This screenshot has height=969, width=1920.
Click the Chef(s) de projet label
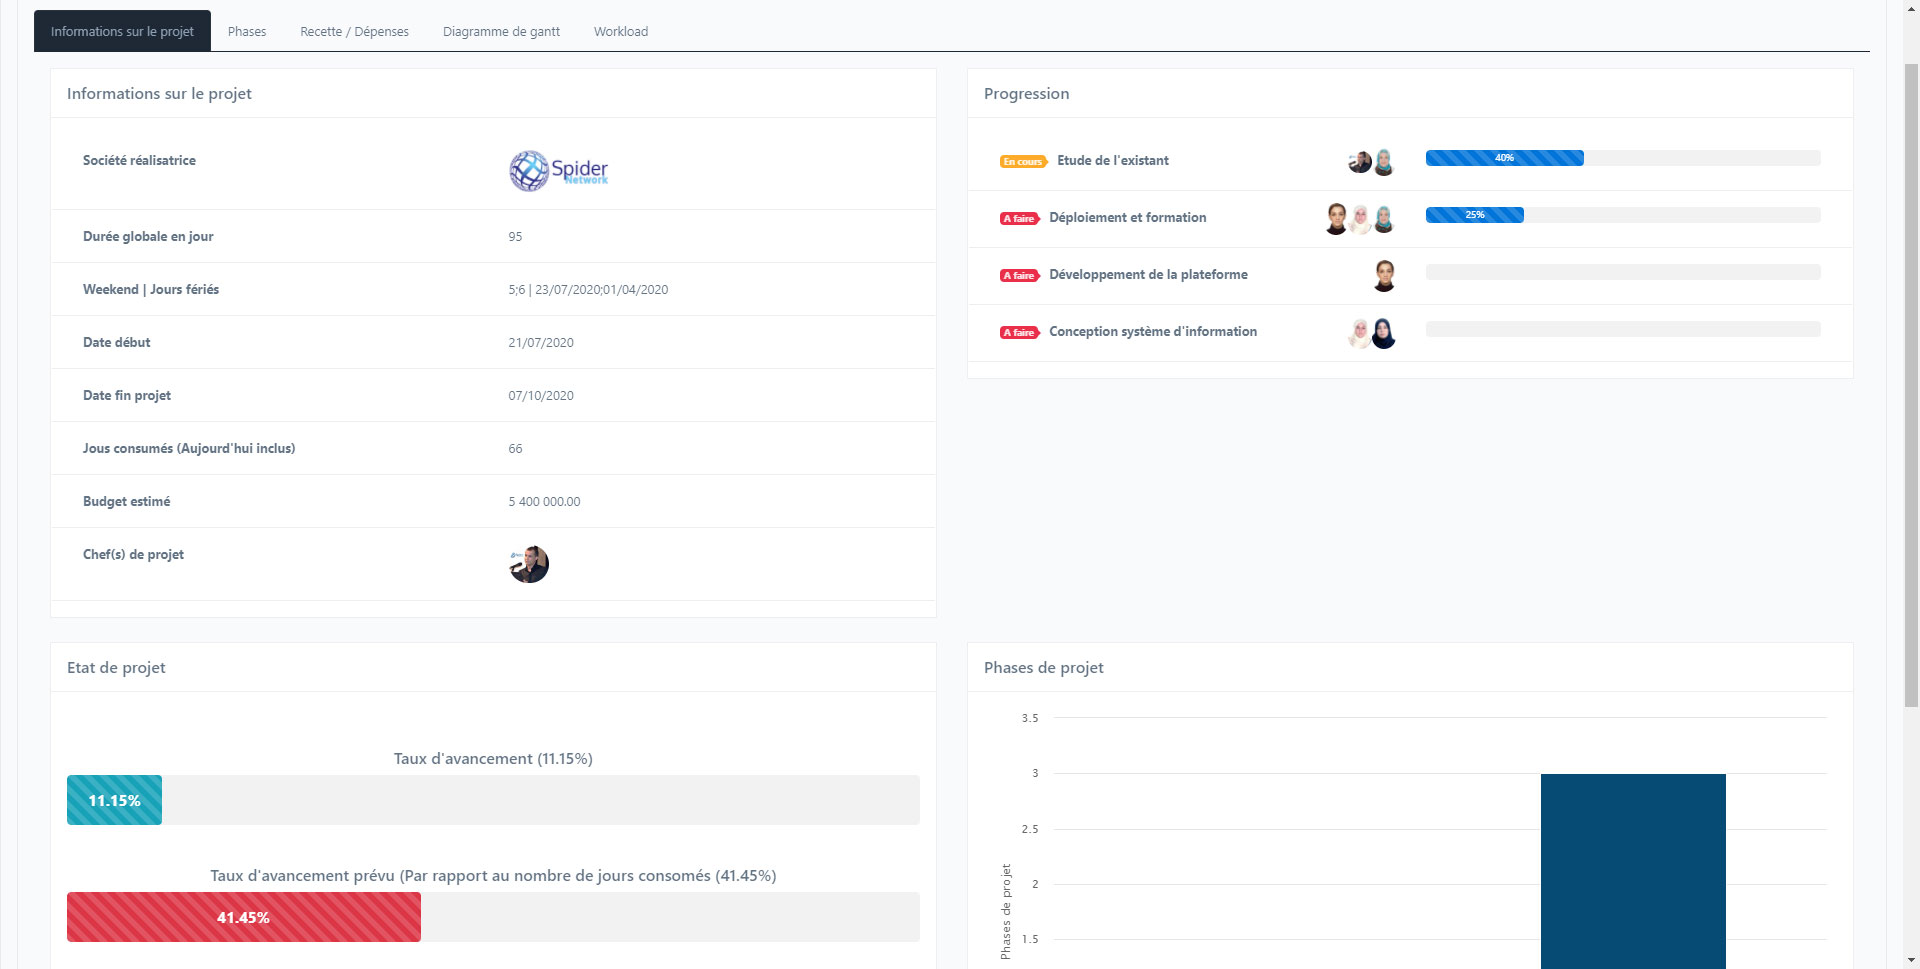pos(133,554)
